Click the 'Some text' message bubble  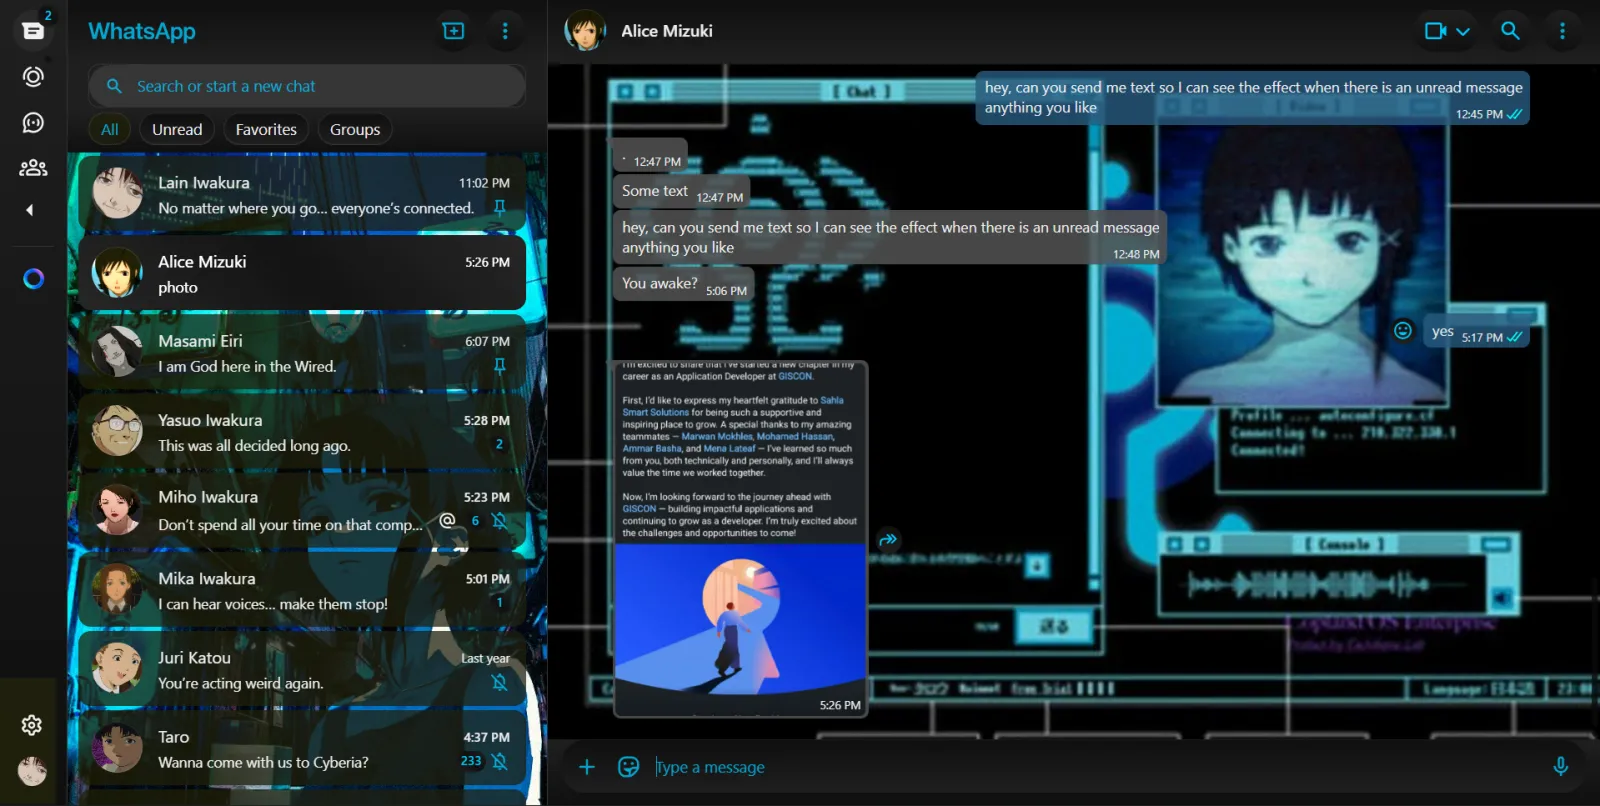click(680, 191)
